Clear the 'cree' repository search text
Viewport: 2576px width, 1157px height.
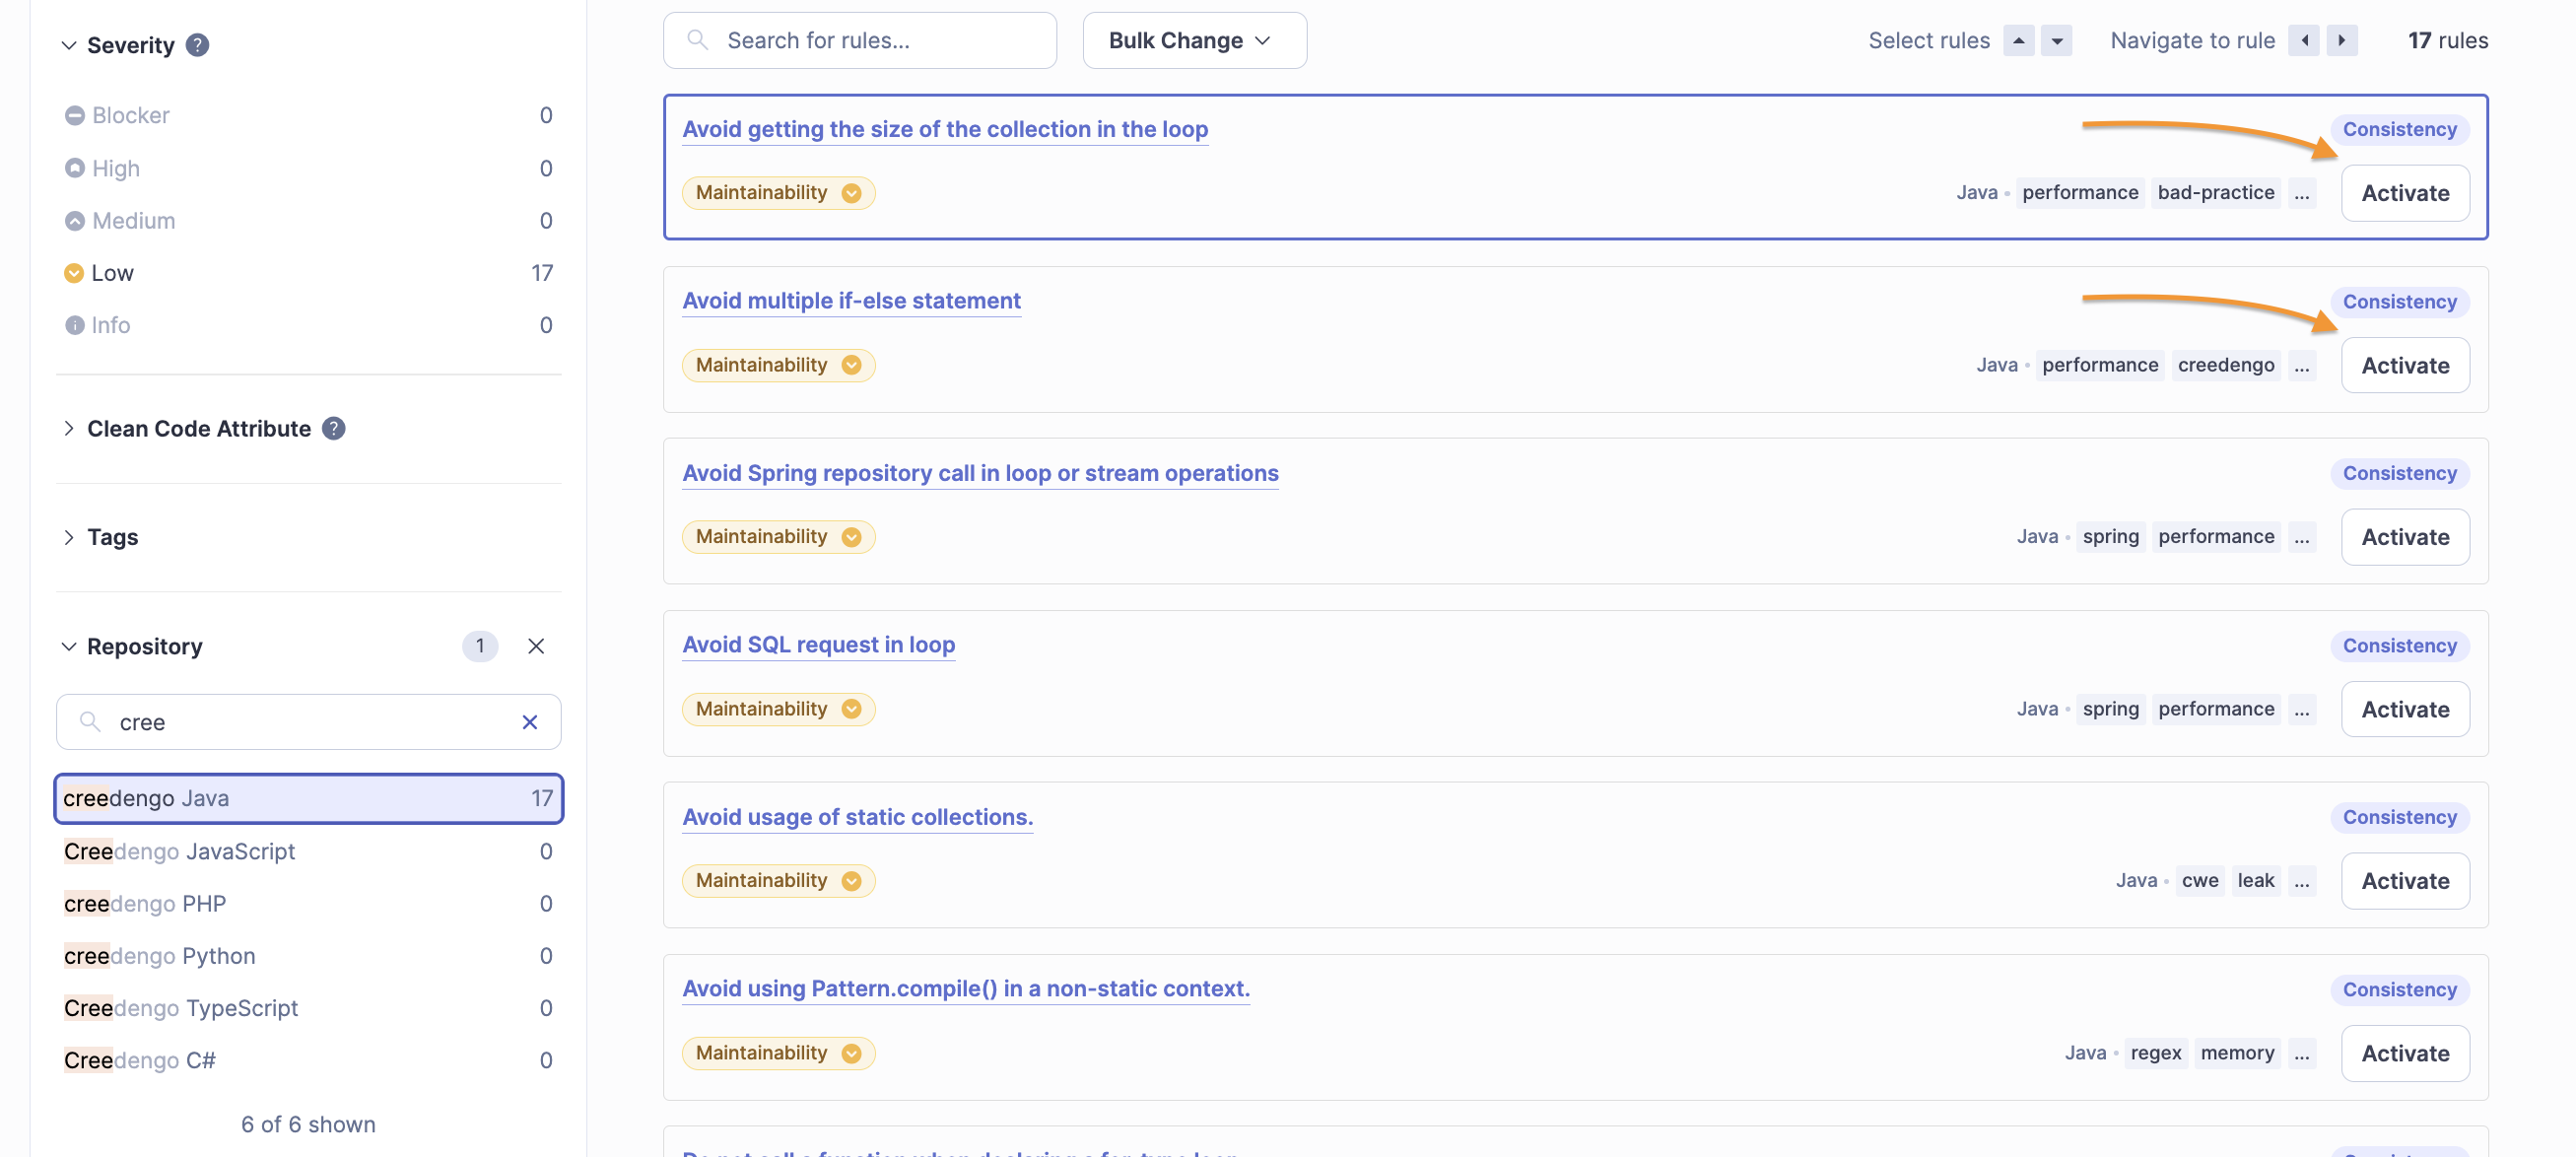pos(530,722)
